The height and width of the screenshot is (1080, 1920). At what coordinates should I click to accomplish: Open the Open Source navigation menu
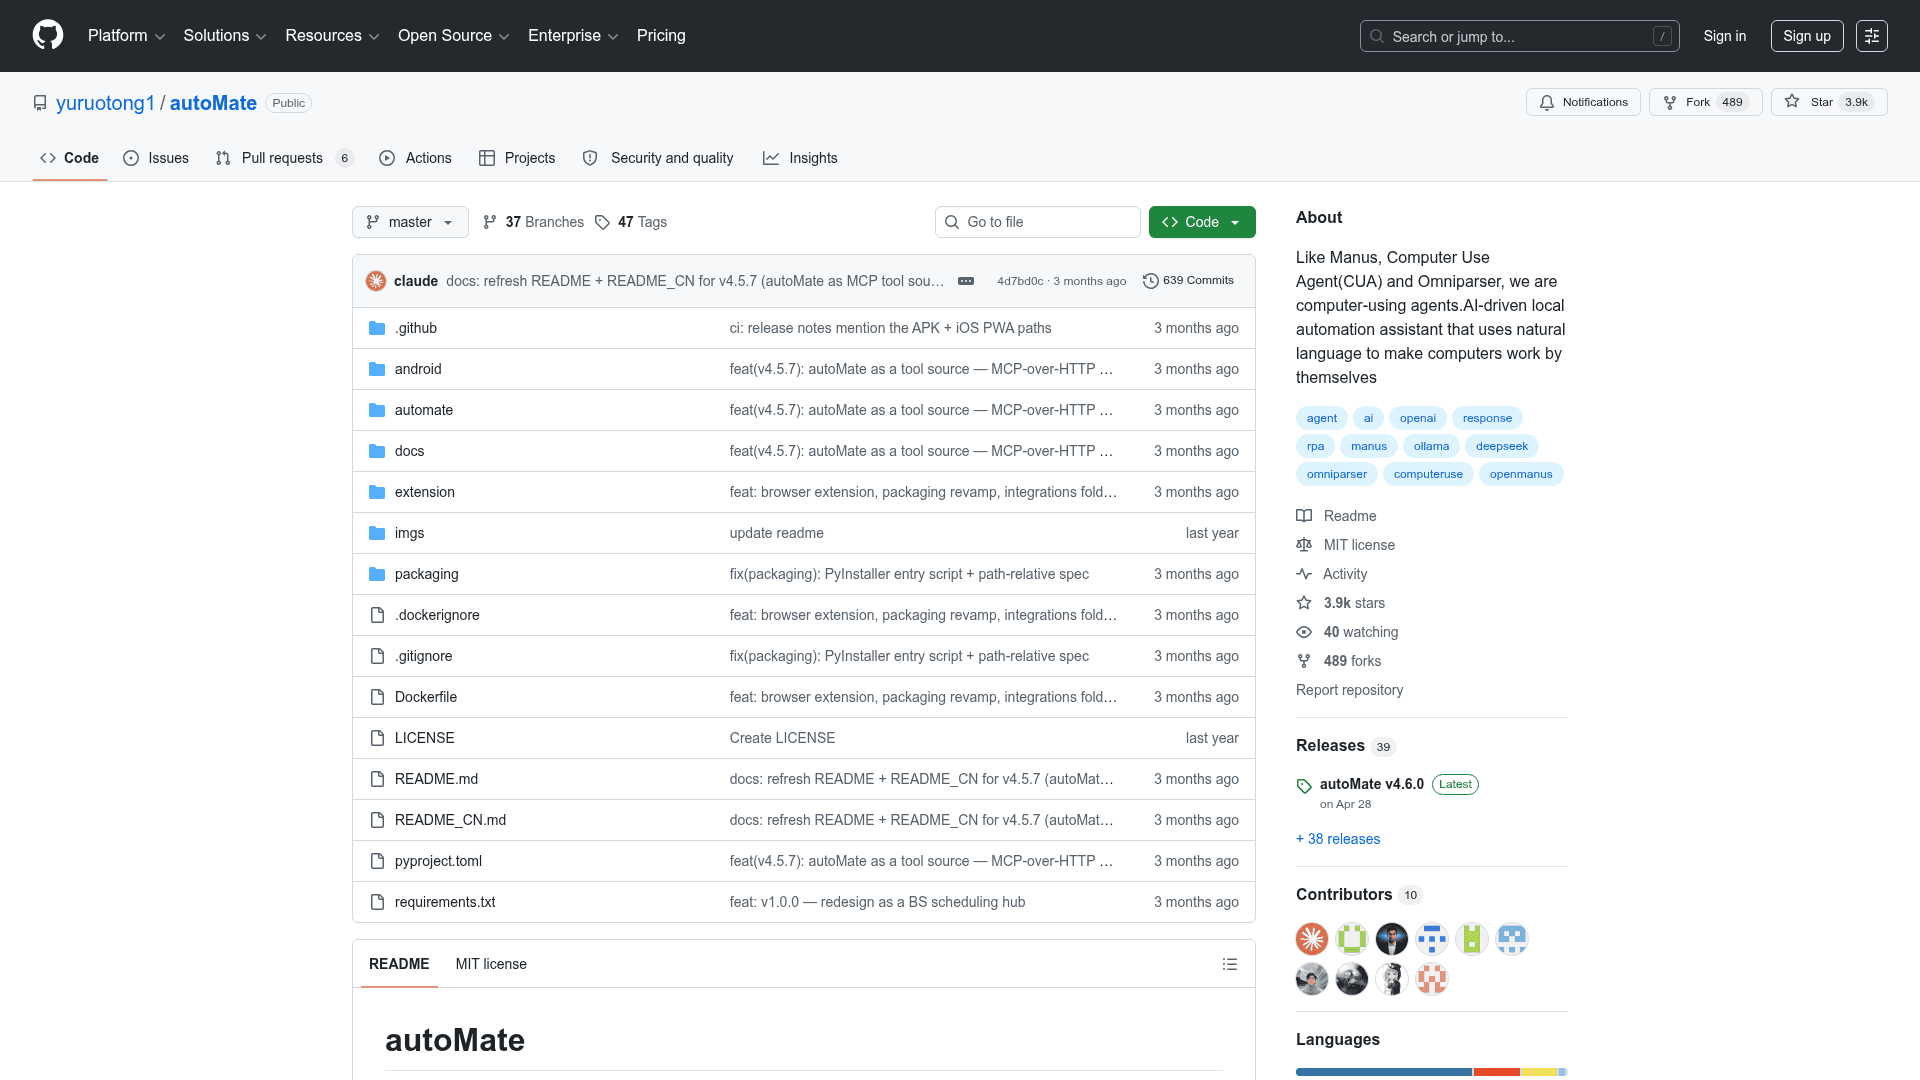coord(454,36)
